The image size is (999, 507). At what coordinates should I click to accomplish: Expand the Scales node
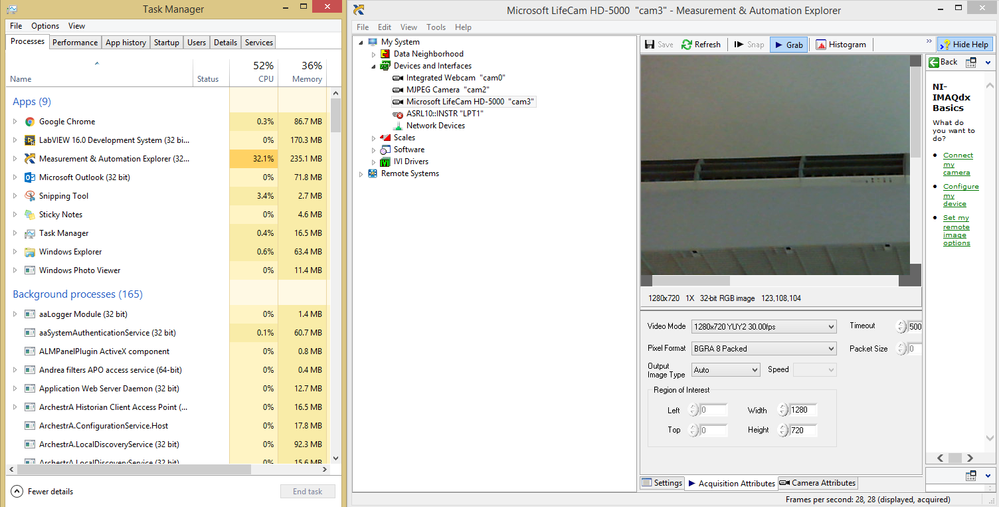(374, 138)
